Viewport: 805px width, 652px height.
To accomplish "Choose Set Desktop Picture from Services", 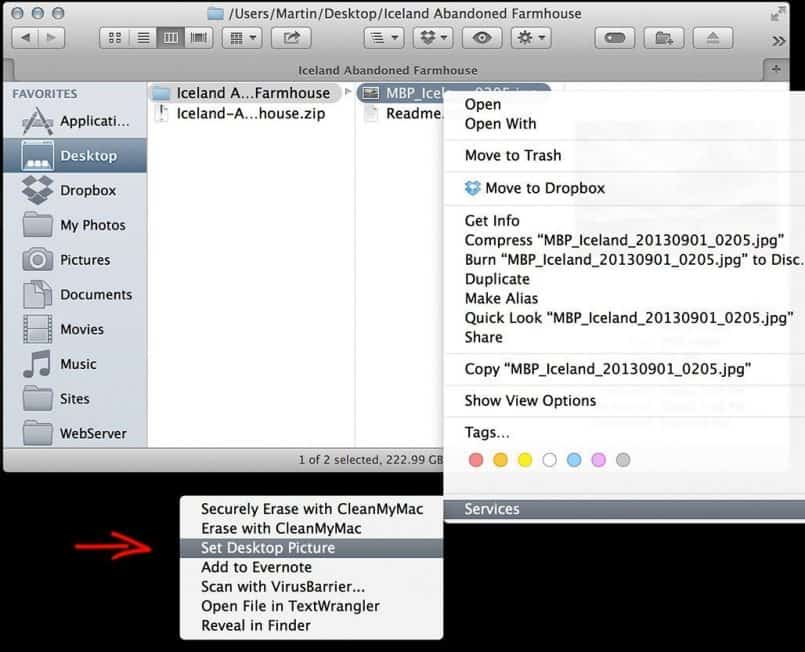I will (267, 548).
